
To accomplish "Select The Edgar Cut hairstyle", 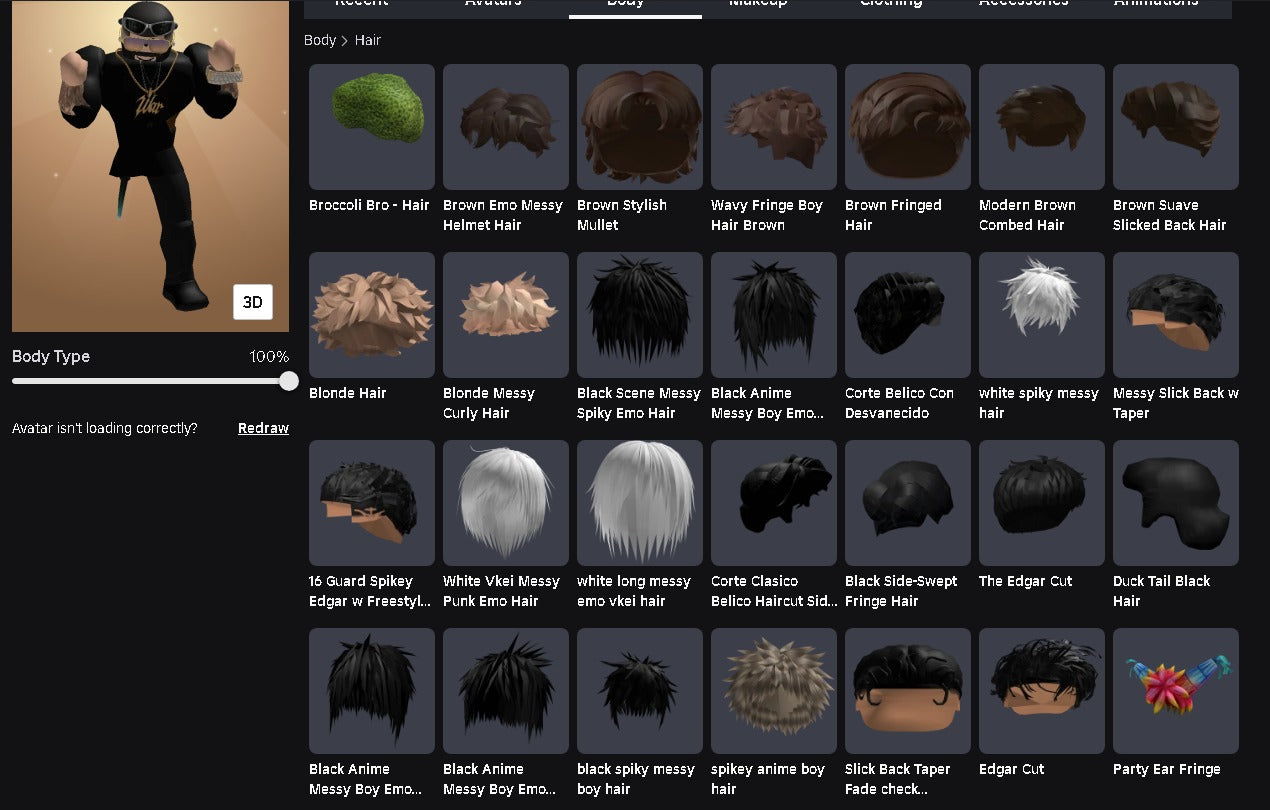I will [x=1042, y=503].
